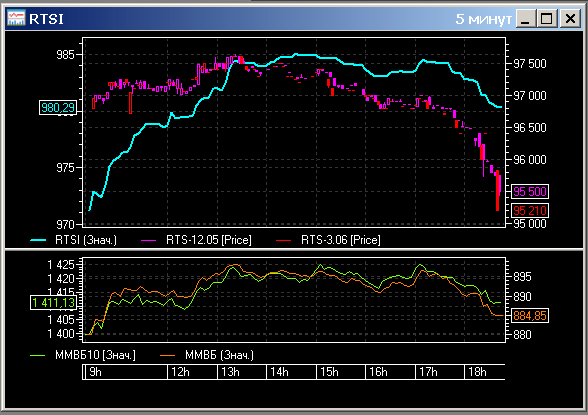Viewport: 588px width, 415px height.
Task: Select the RTS-12.05 [Price] legend entry
Action: tap(196, 240)
